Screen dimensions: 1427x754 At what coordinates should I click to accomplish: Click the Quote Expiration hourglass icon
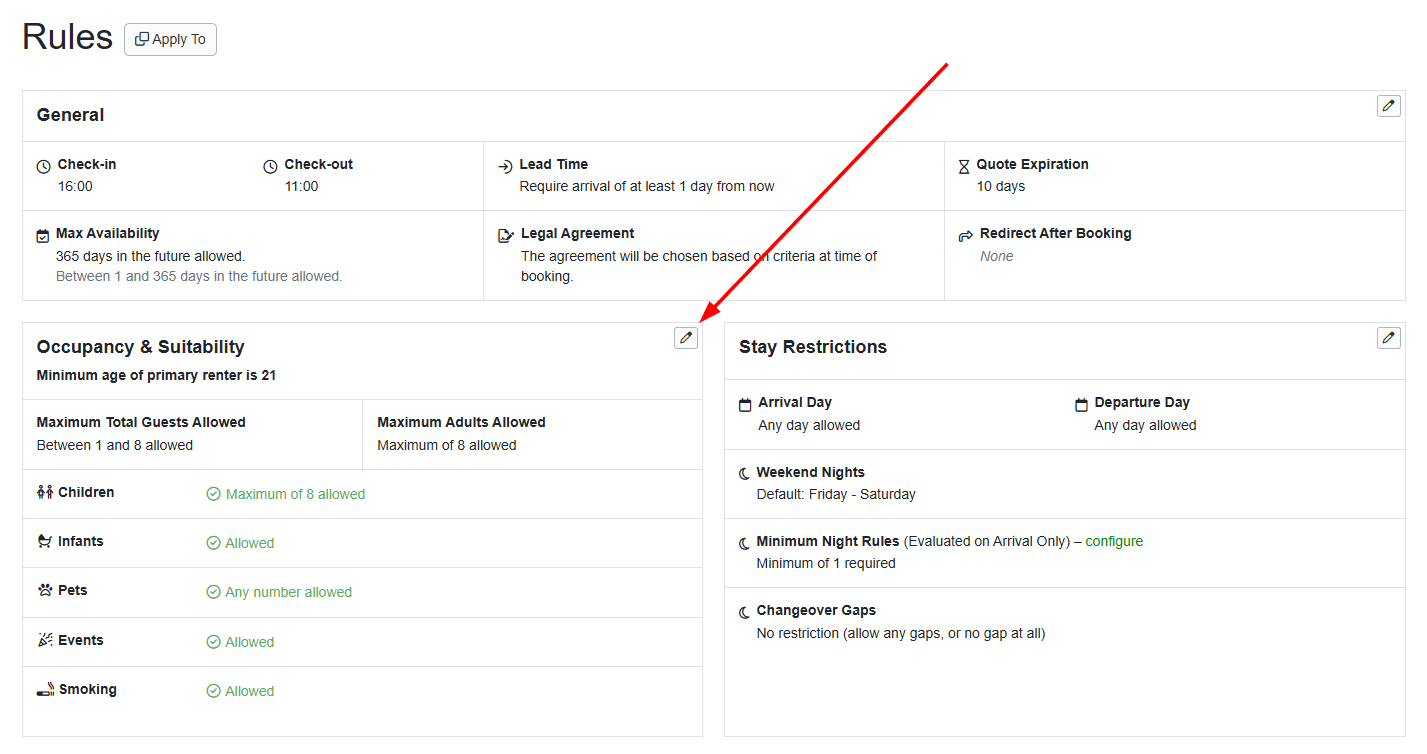[x=963, y=164]
